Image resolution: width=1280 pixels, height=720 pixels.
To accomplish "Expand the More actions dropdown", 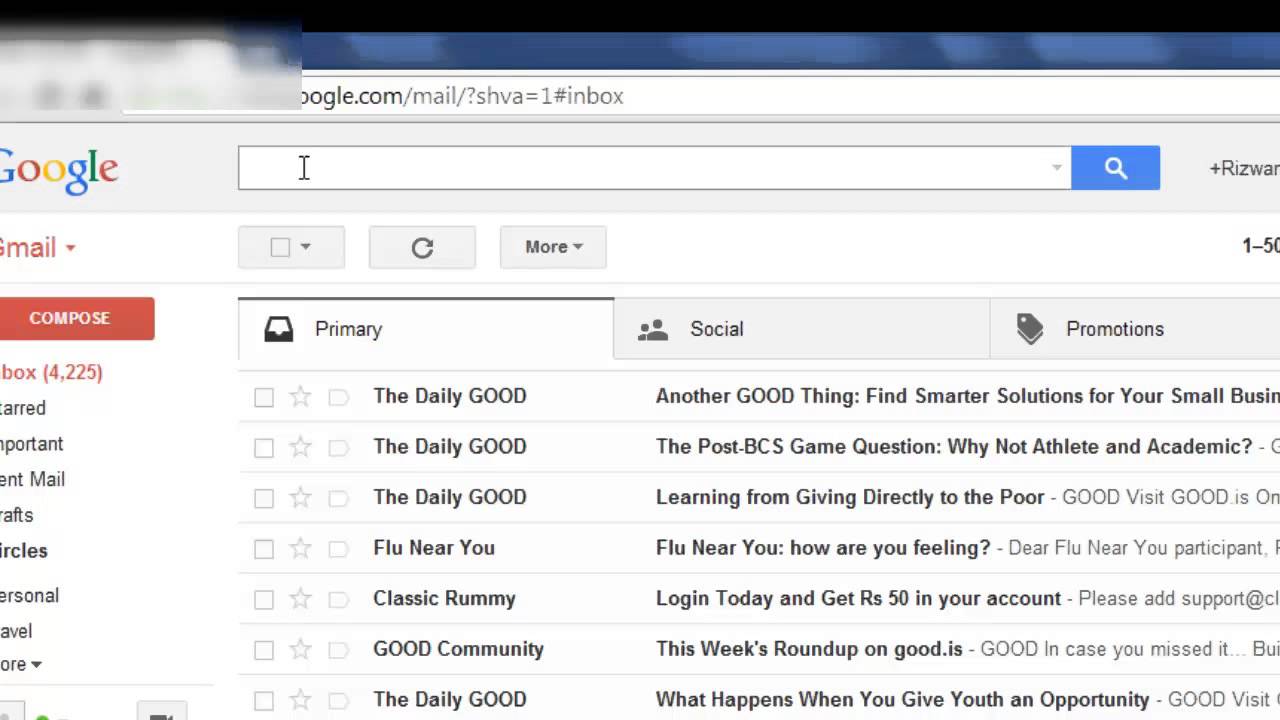I will (553, 247).
